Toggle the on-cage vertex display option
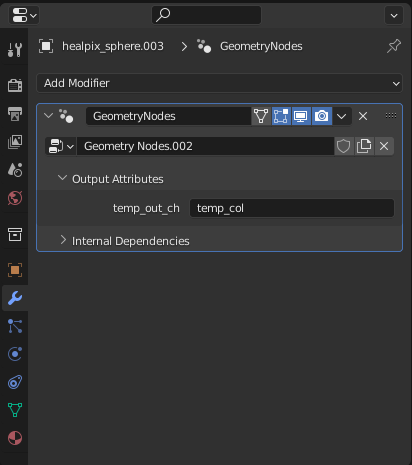Viewport: 412px width, 465px height. [x=261, y=116]
